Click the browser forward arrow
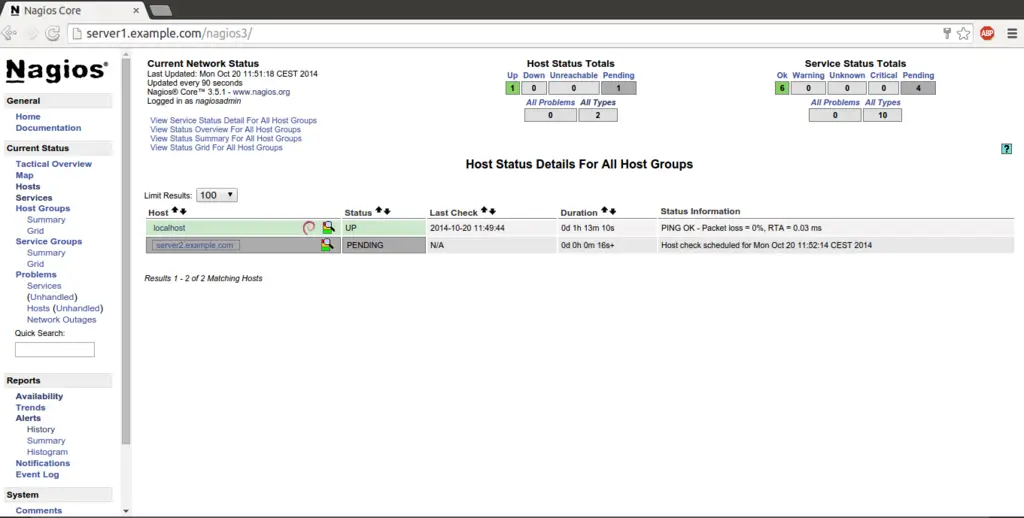Viewport: 1024px width, 518px height. [x=31, y=33]
